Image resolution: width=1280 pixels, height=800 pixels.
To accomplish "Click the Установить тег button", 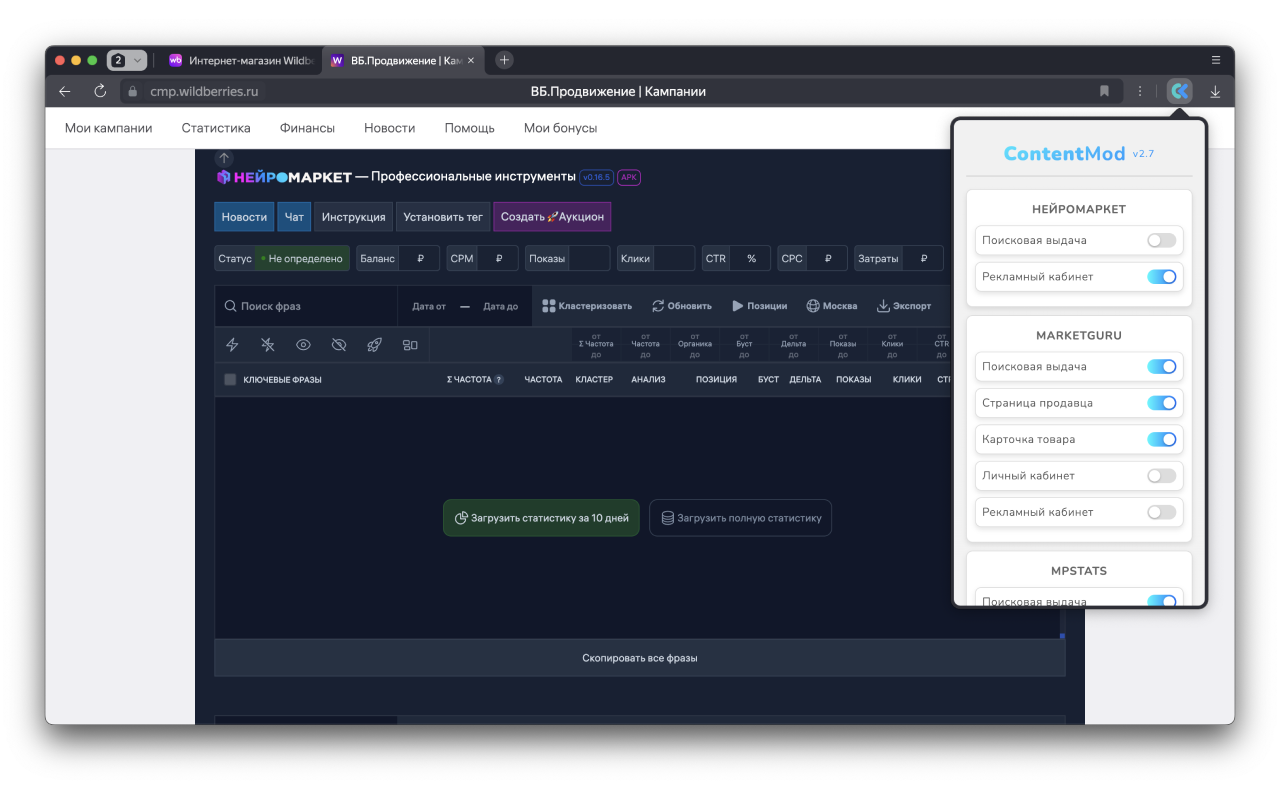I will click(443, 217).
